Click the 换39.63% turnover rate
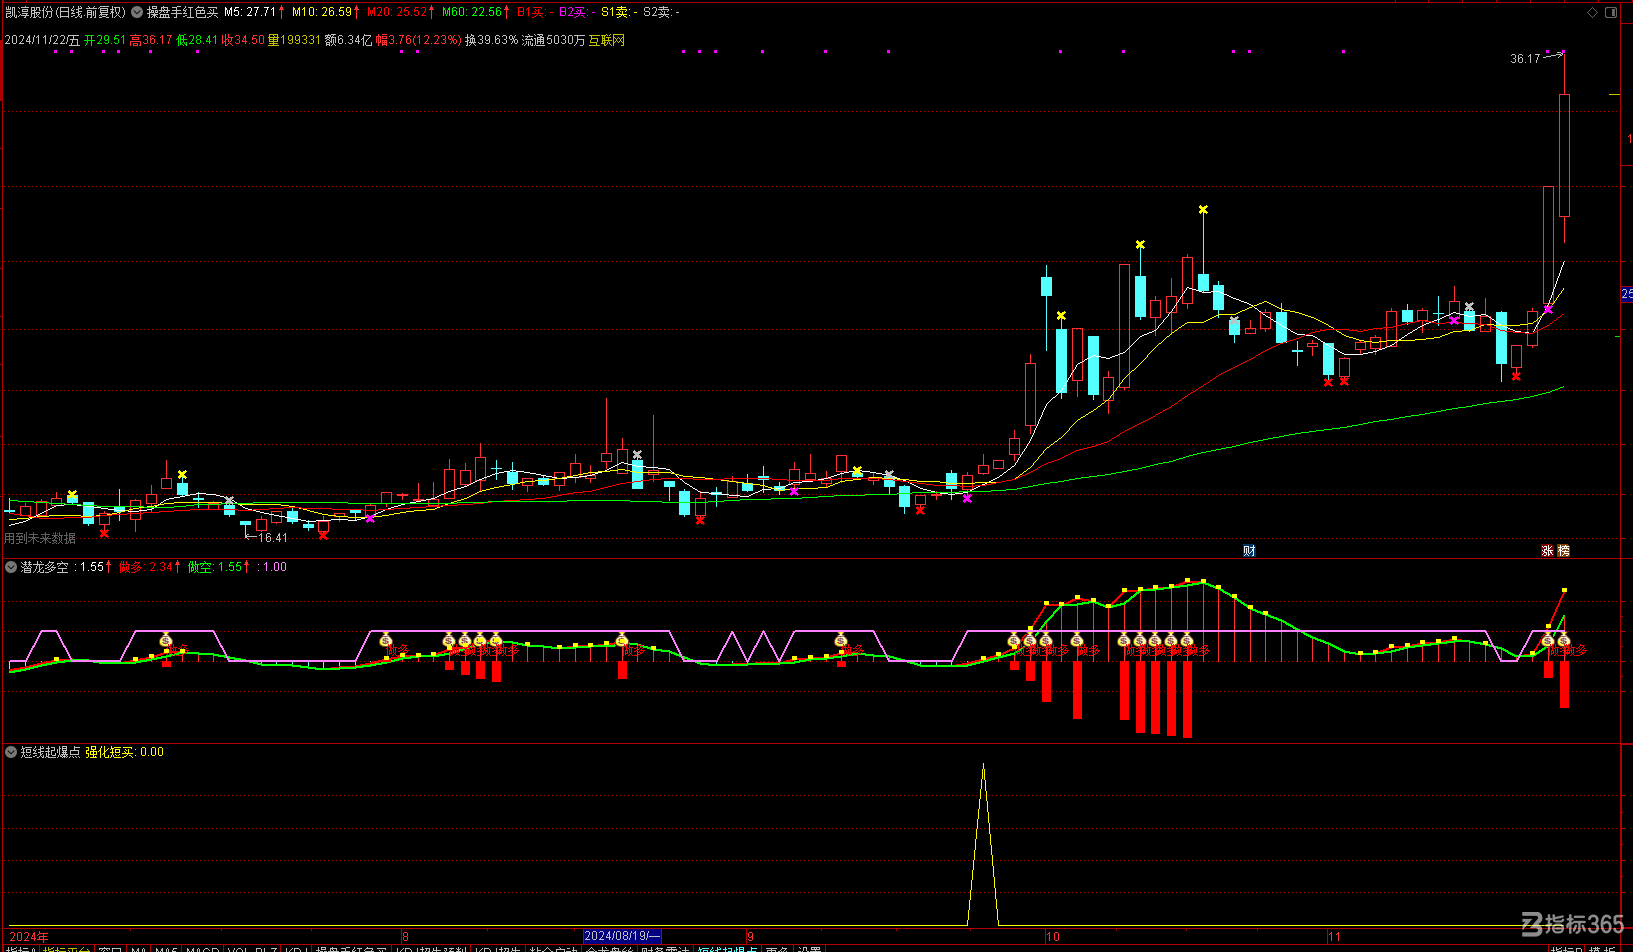Image resolution: width=1633 pixels, height=952 pixels. [492, 40]
